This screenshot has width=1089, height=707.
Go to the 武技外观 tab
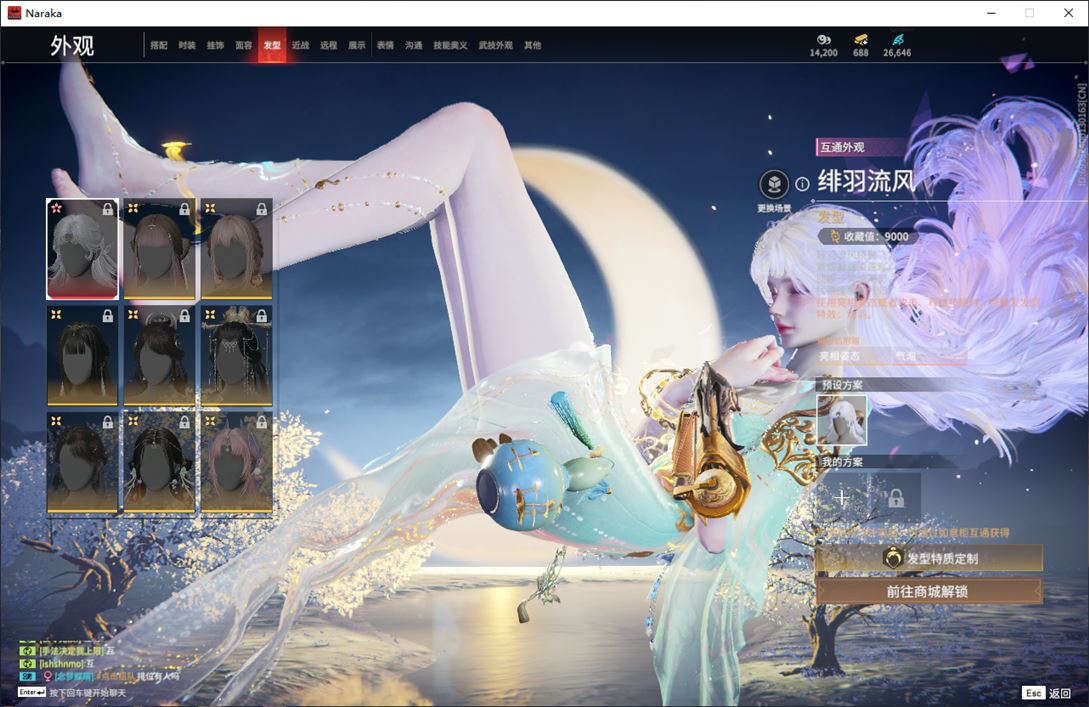click(495, 46)
